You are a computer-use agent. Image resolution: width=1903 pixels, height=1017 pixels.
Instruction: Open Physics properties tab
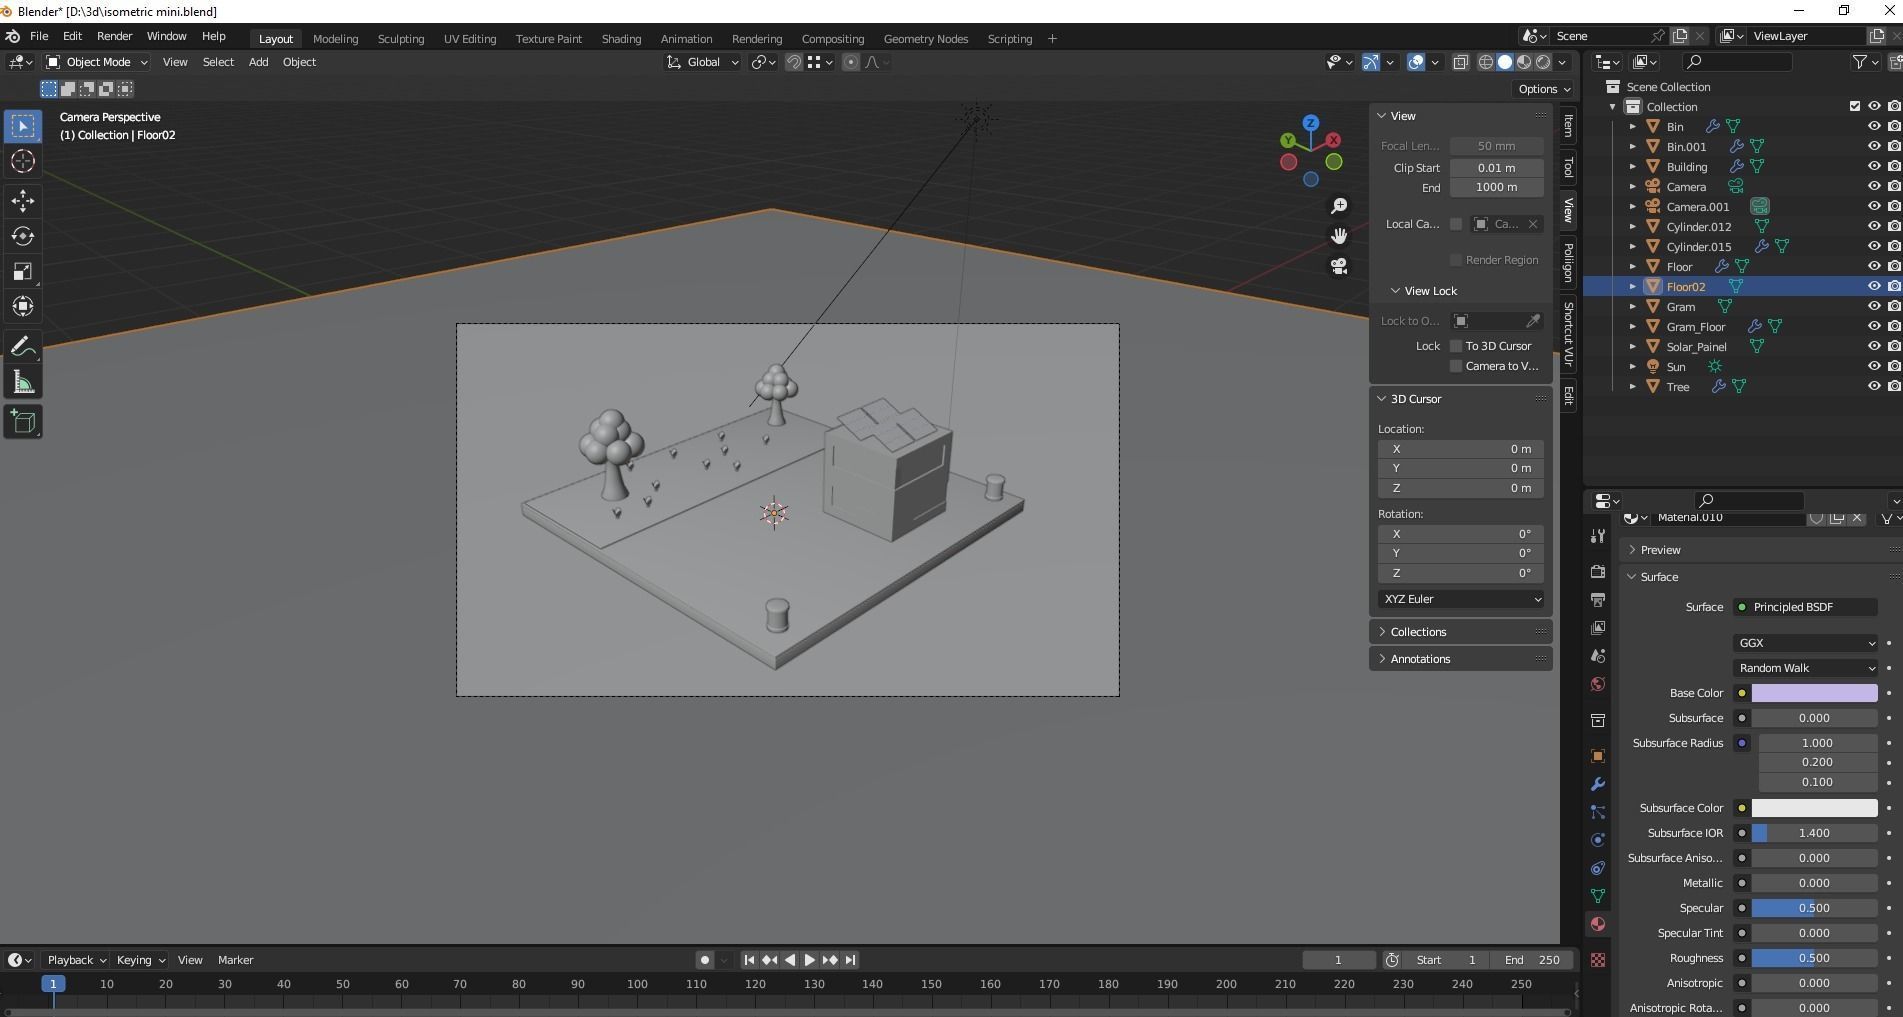pos(1598,840)
